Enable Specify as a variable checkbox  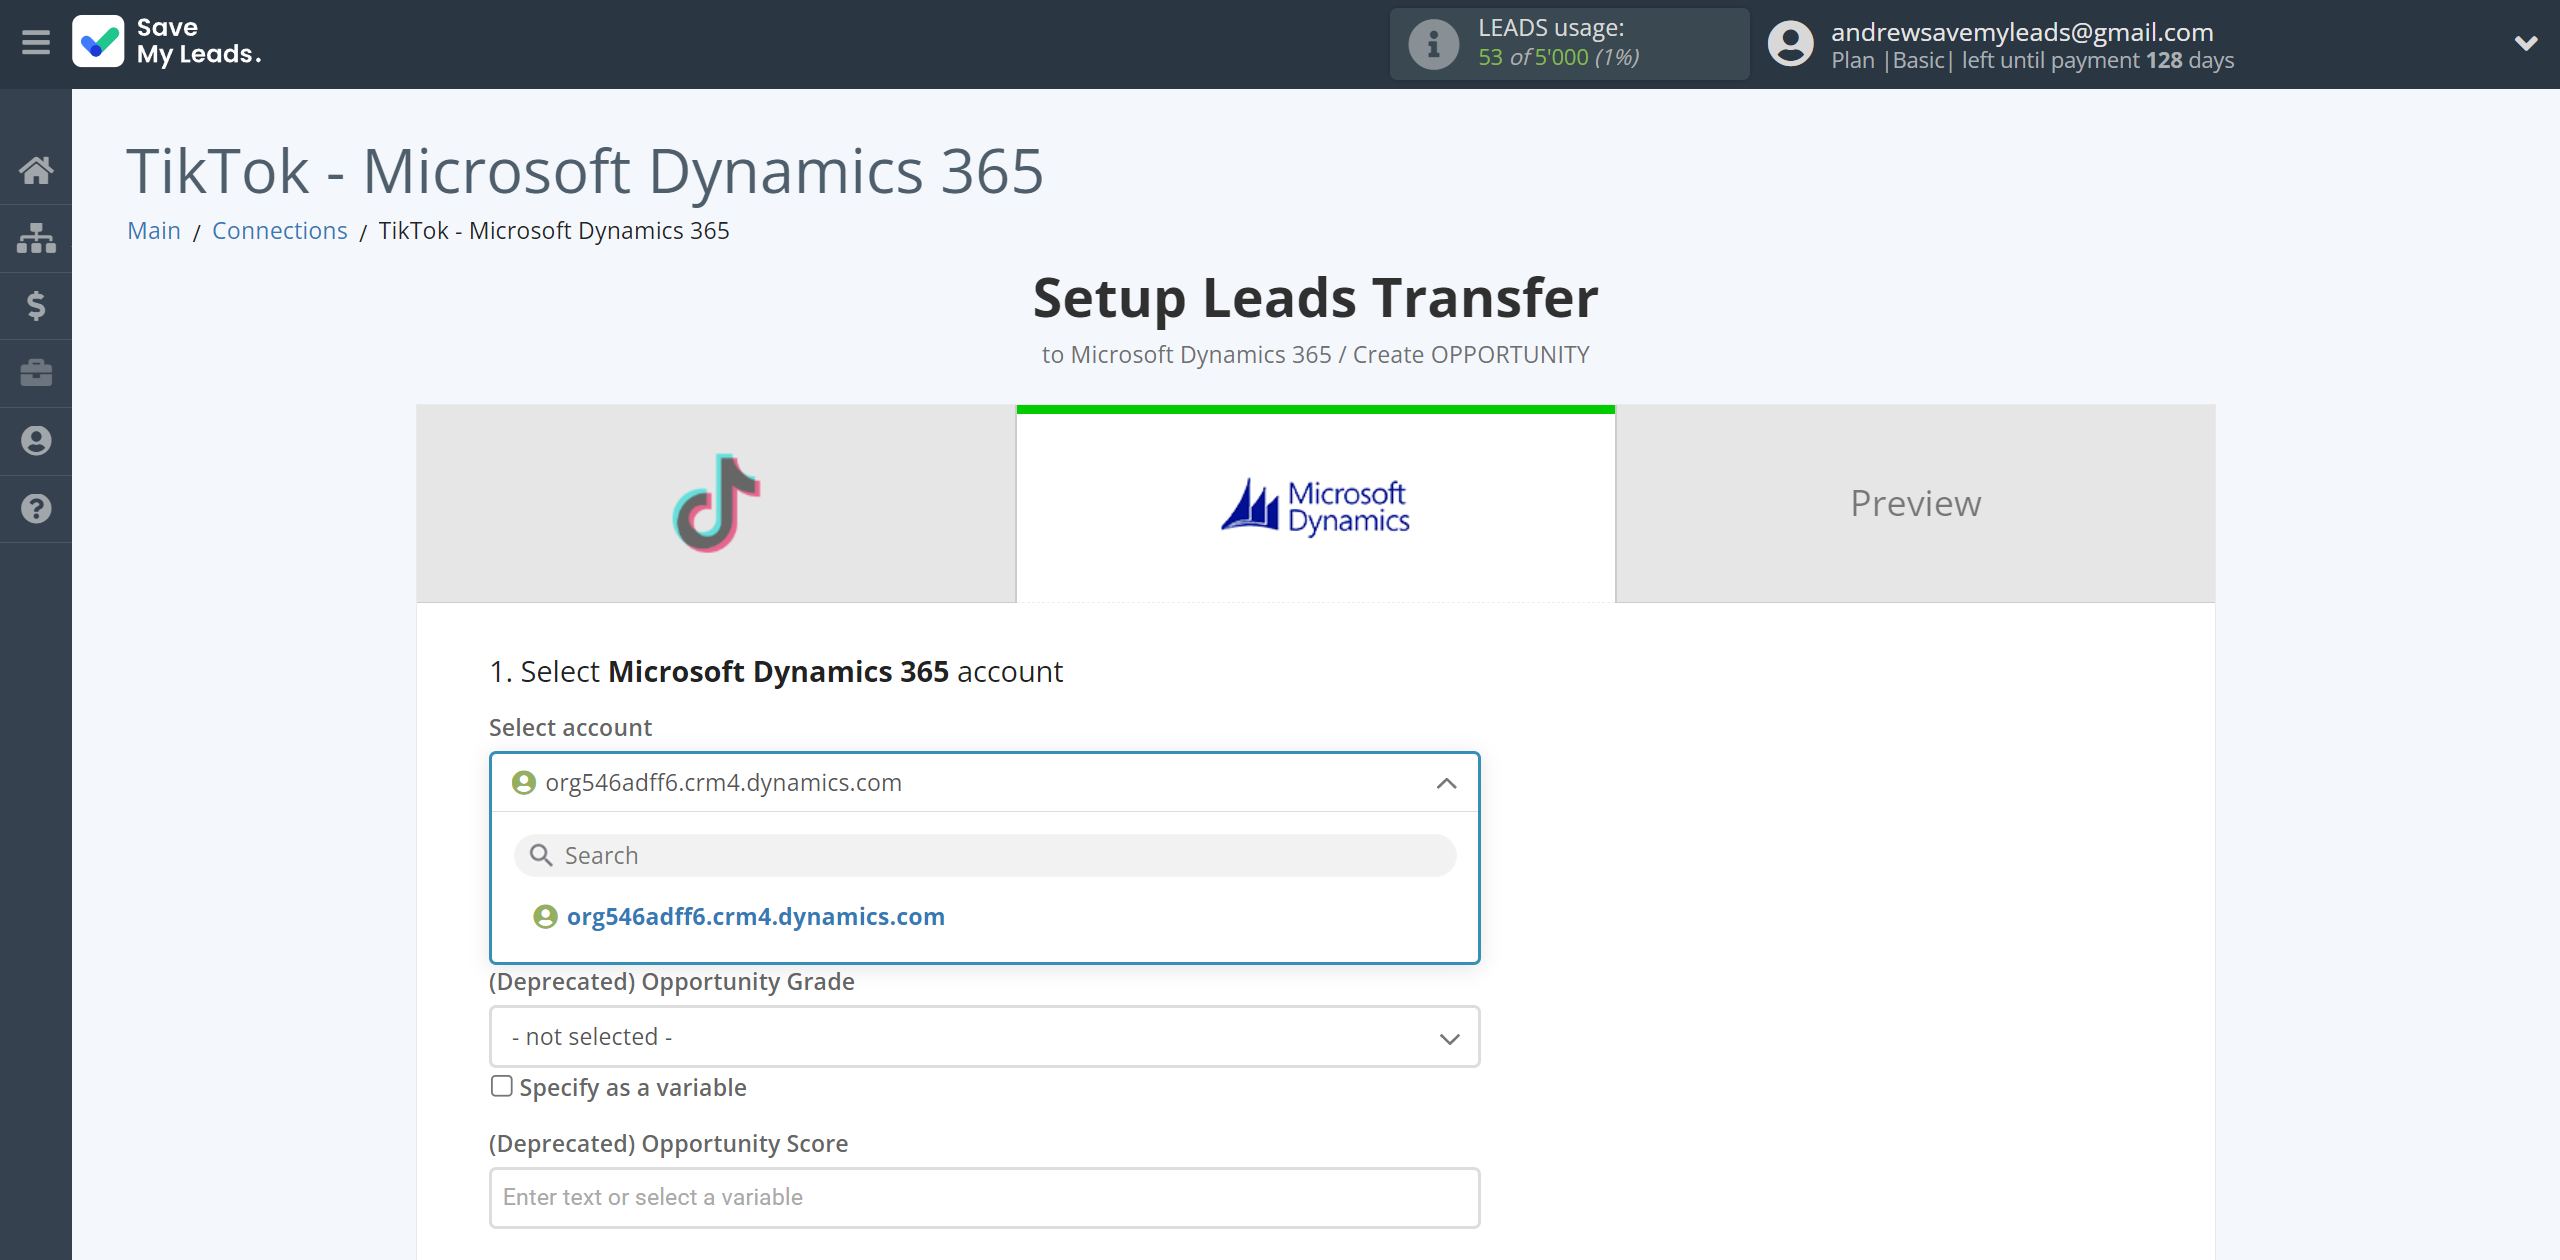click(x=502, y=1087)
